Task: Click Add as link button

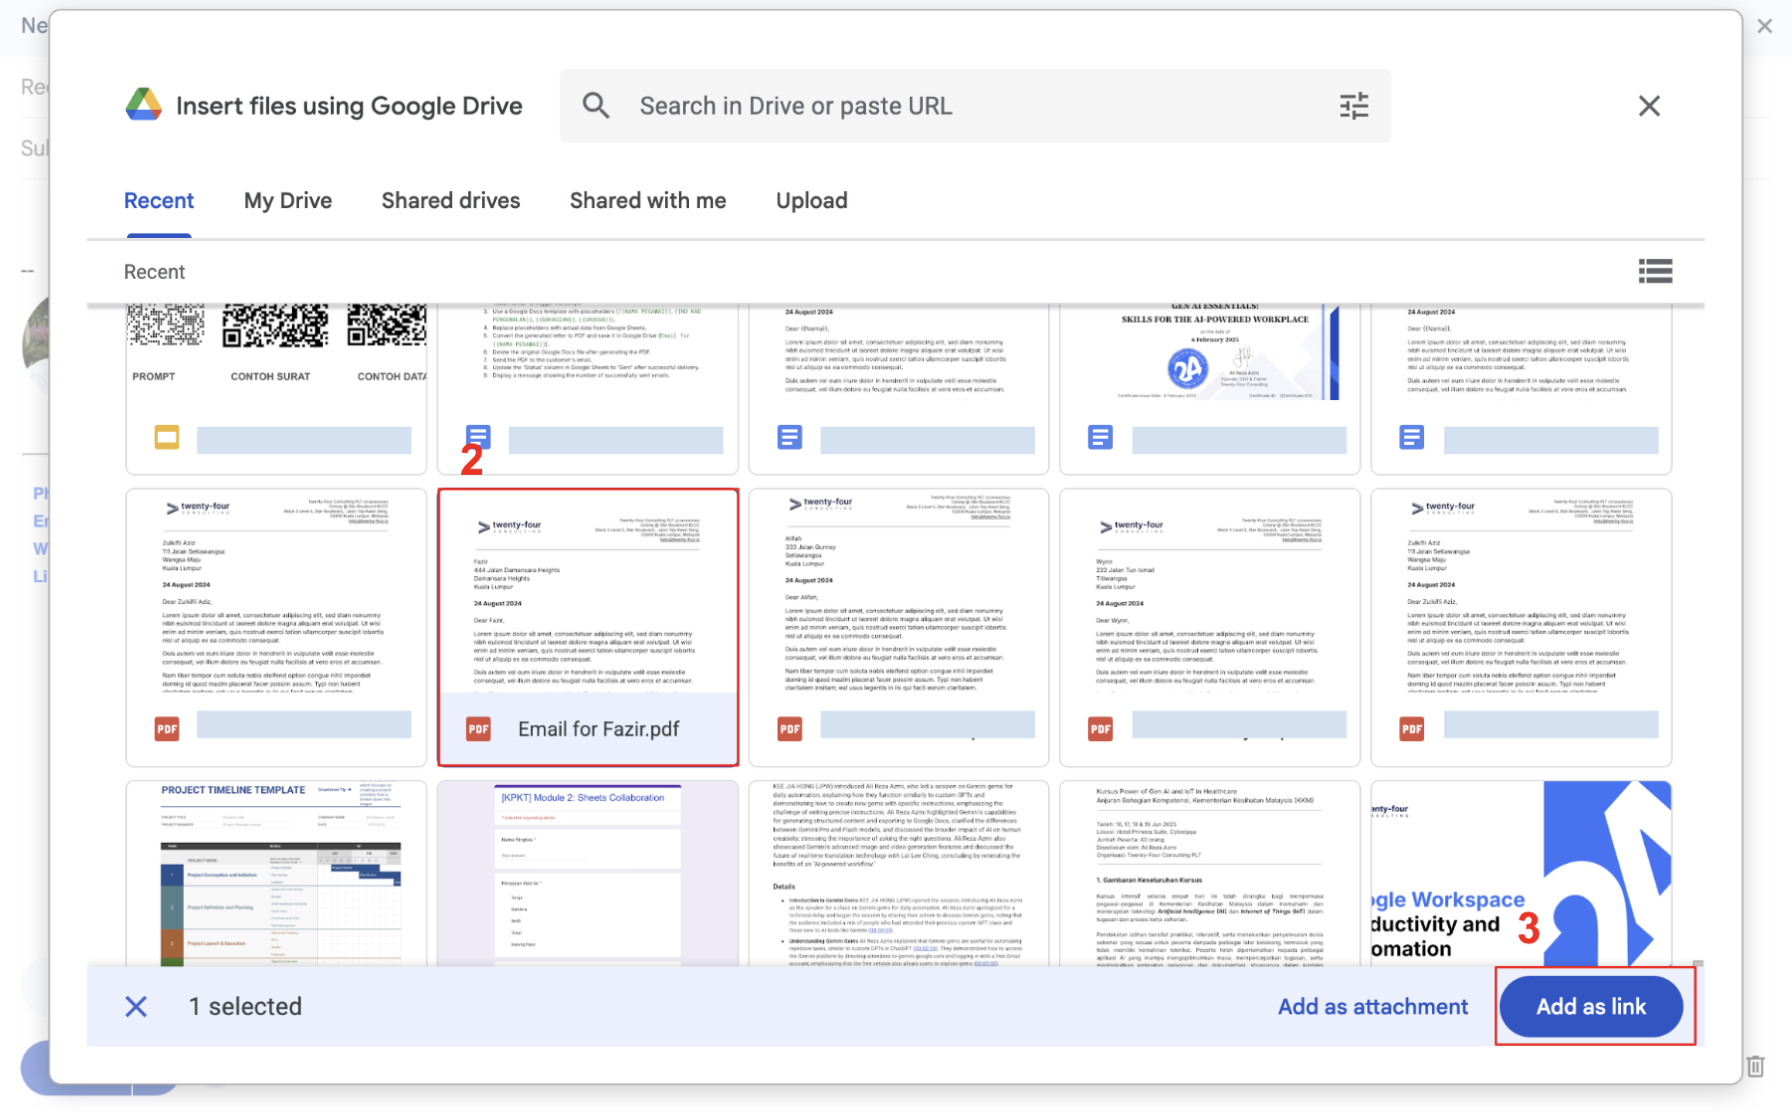Action: point(1590,1006)
